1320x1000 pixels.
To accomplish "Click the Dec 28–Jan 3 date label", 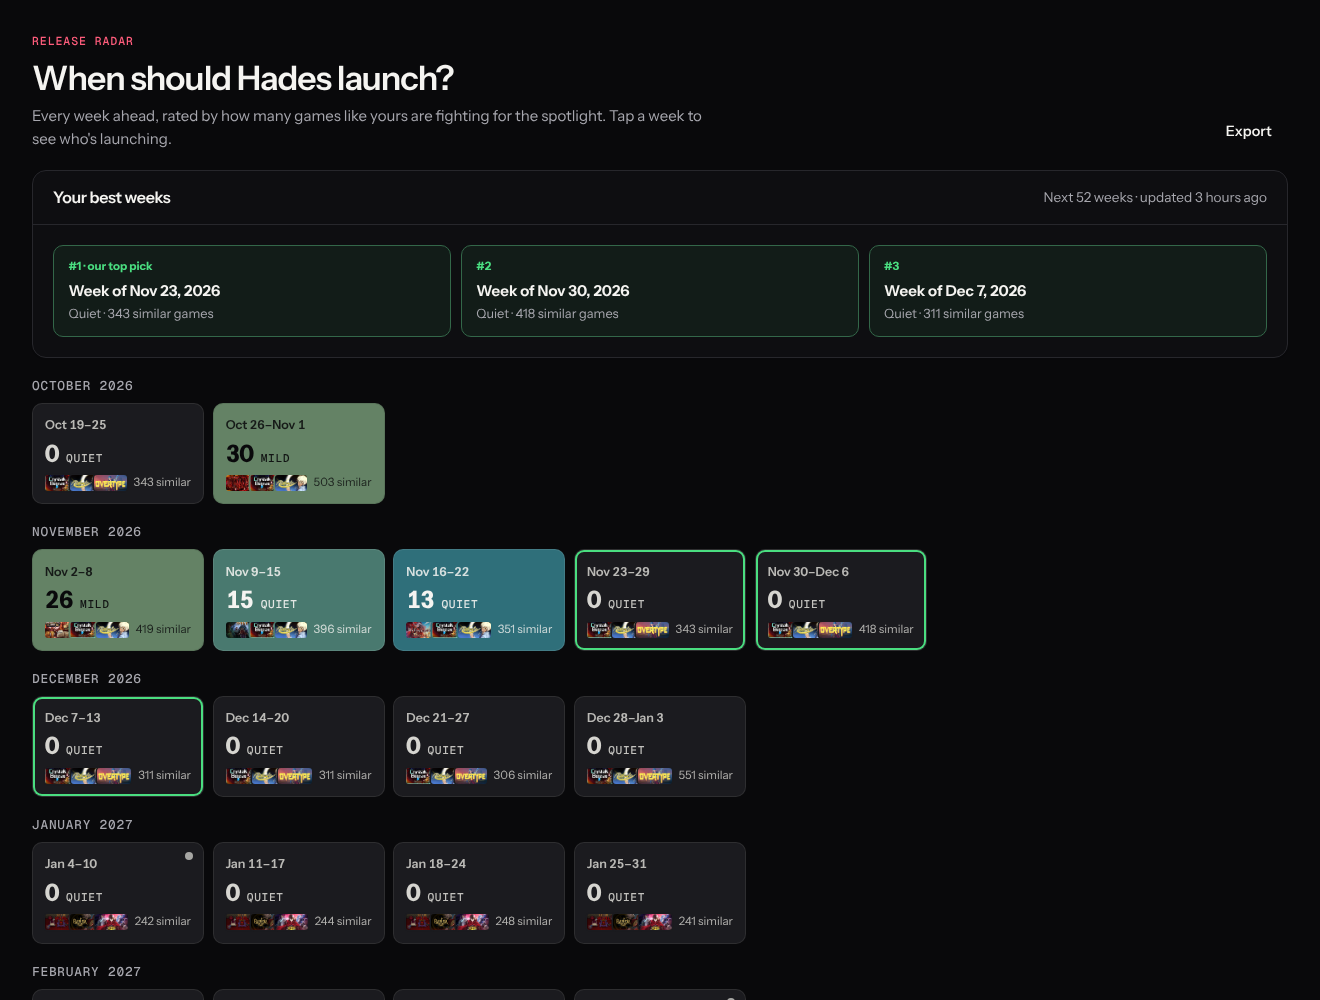I will click(625, 718).
